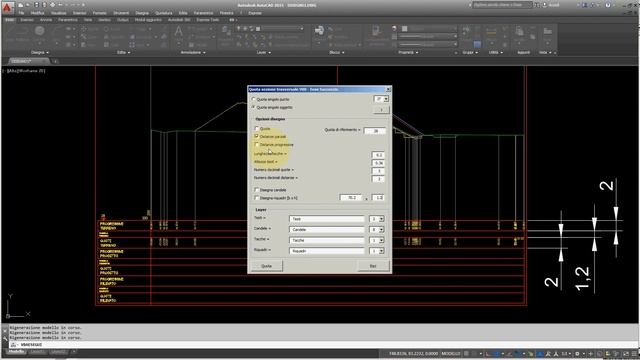
Task: Click the Vista panel icon
Action: (547, 31)
